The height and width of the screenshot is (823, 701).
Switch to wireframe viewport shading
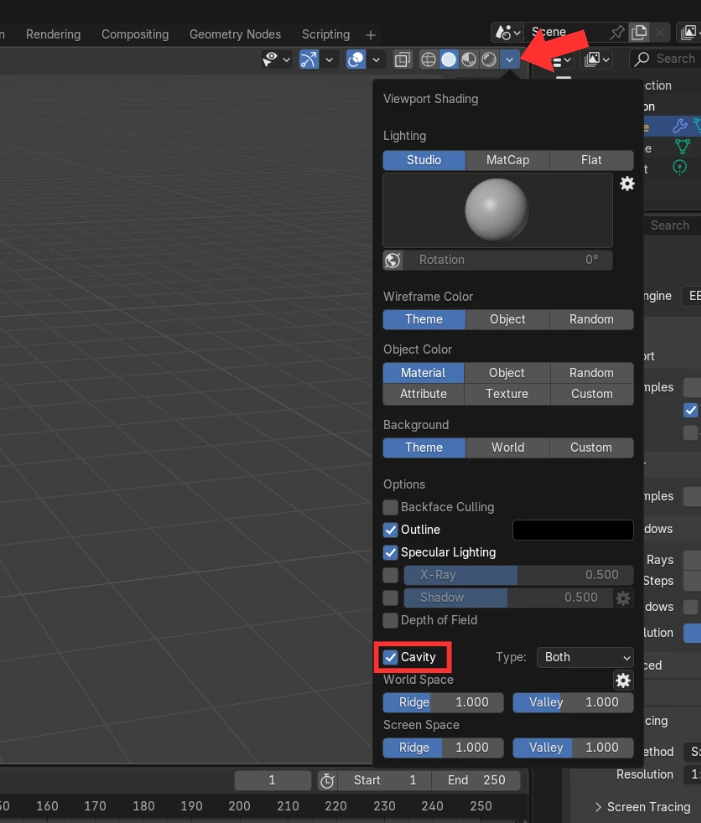pyautogui.click(x=428, y=59)
